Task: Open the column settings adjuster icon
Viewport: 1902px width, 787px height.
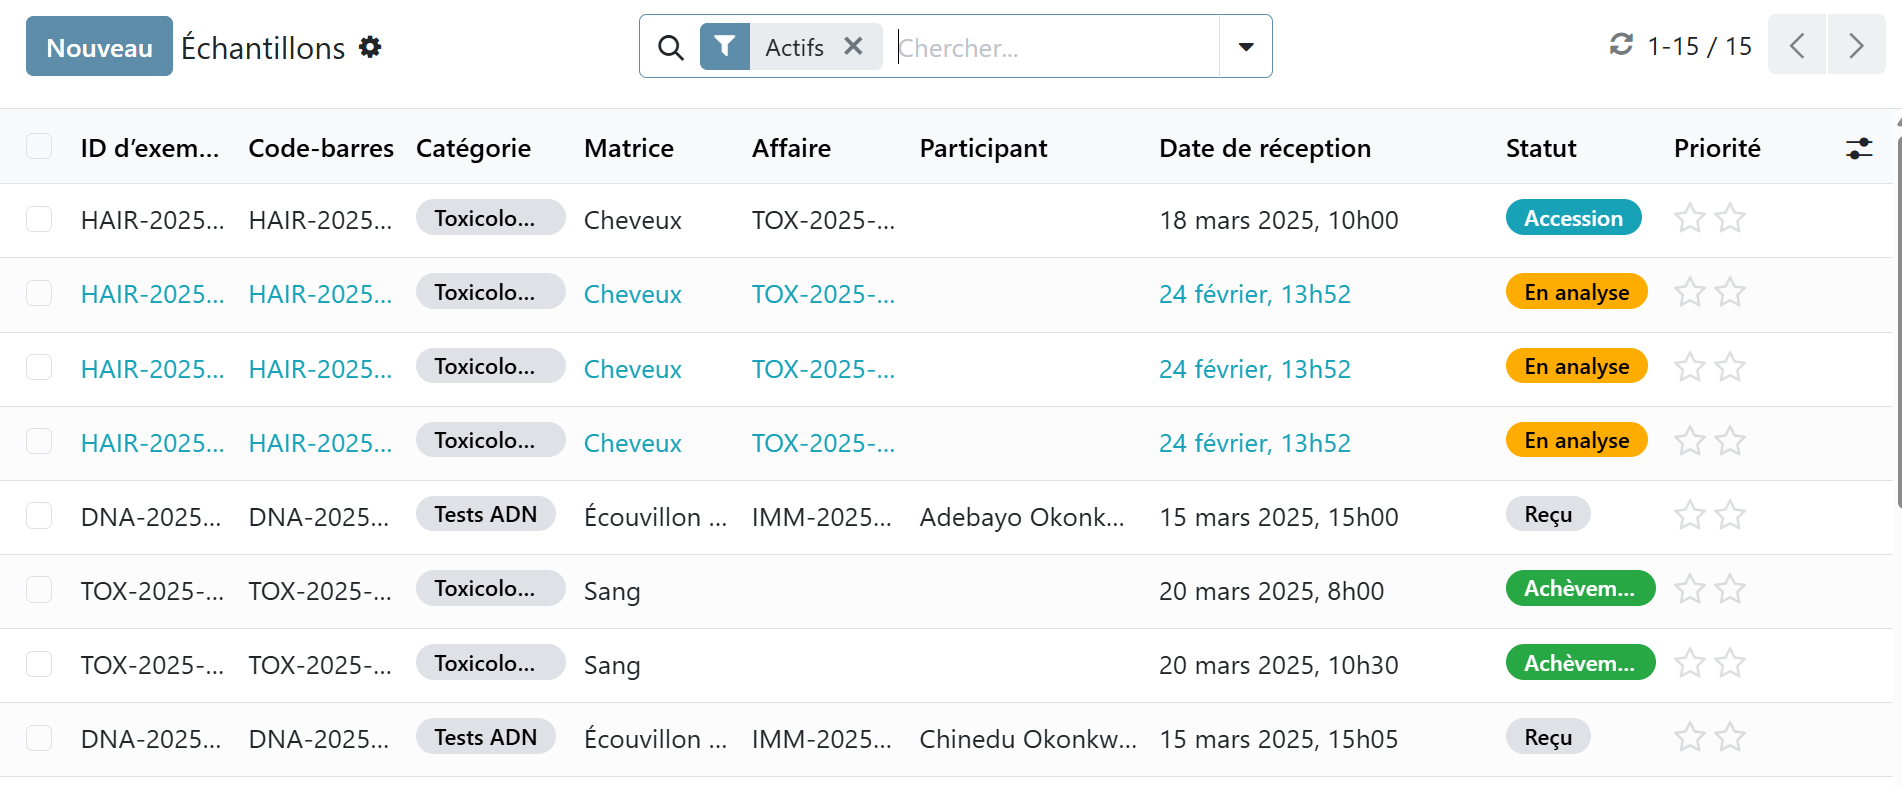Action: click(x=1858, y=149)
